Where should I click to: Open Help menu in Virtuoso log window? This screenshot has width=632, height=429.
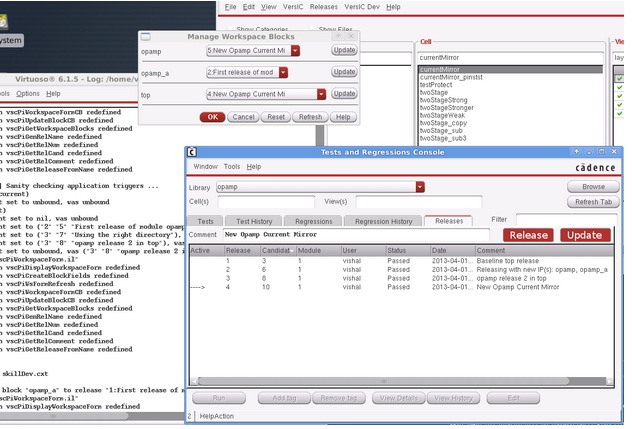click(x=54, y=95)
